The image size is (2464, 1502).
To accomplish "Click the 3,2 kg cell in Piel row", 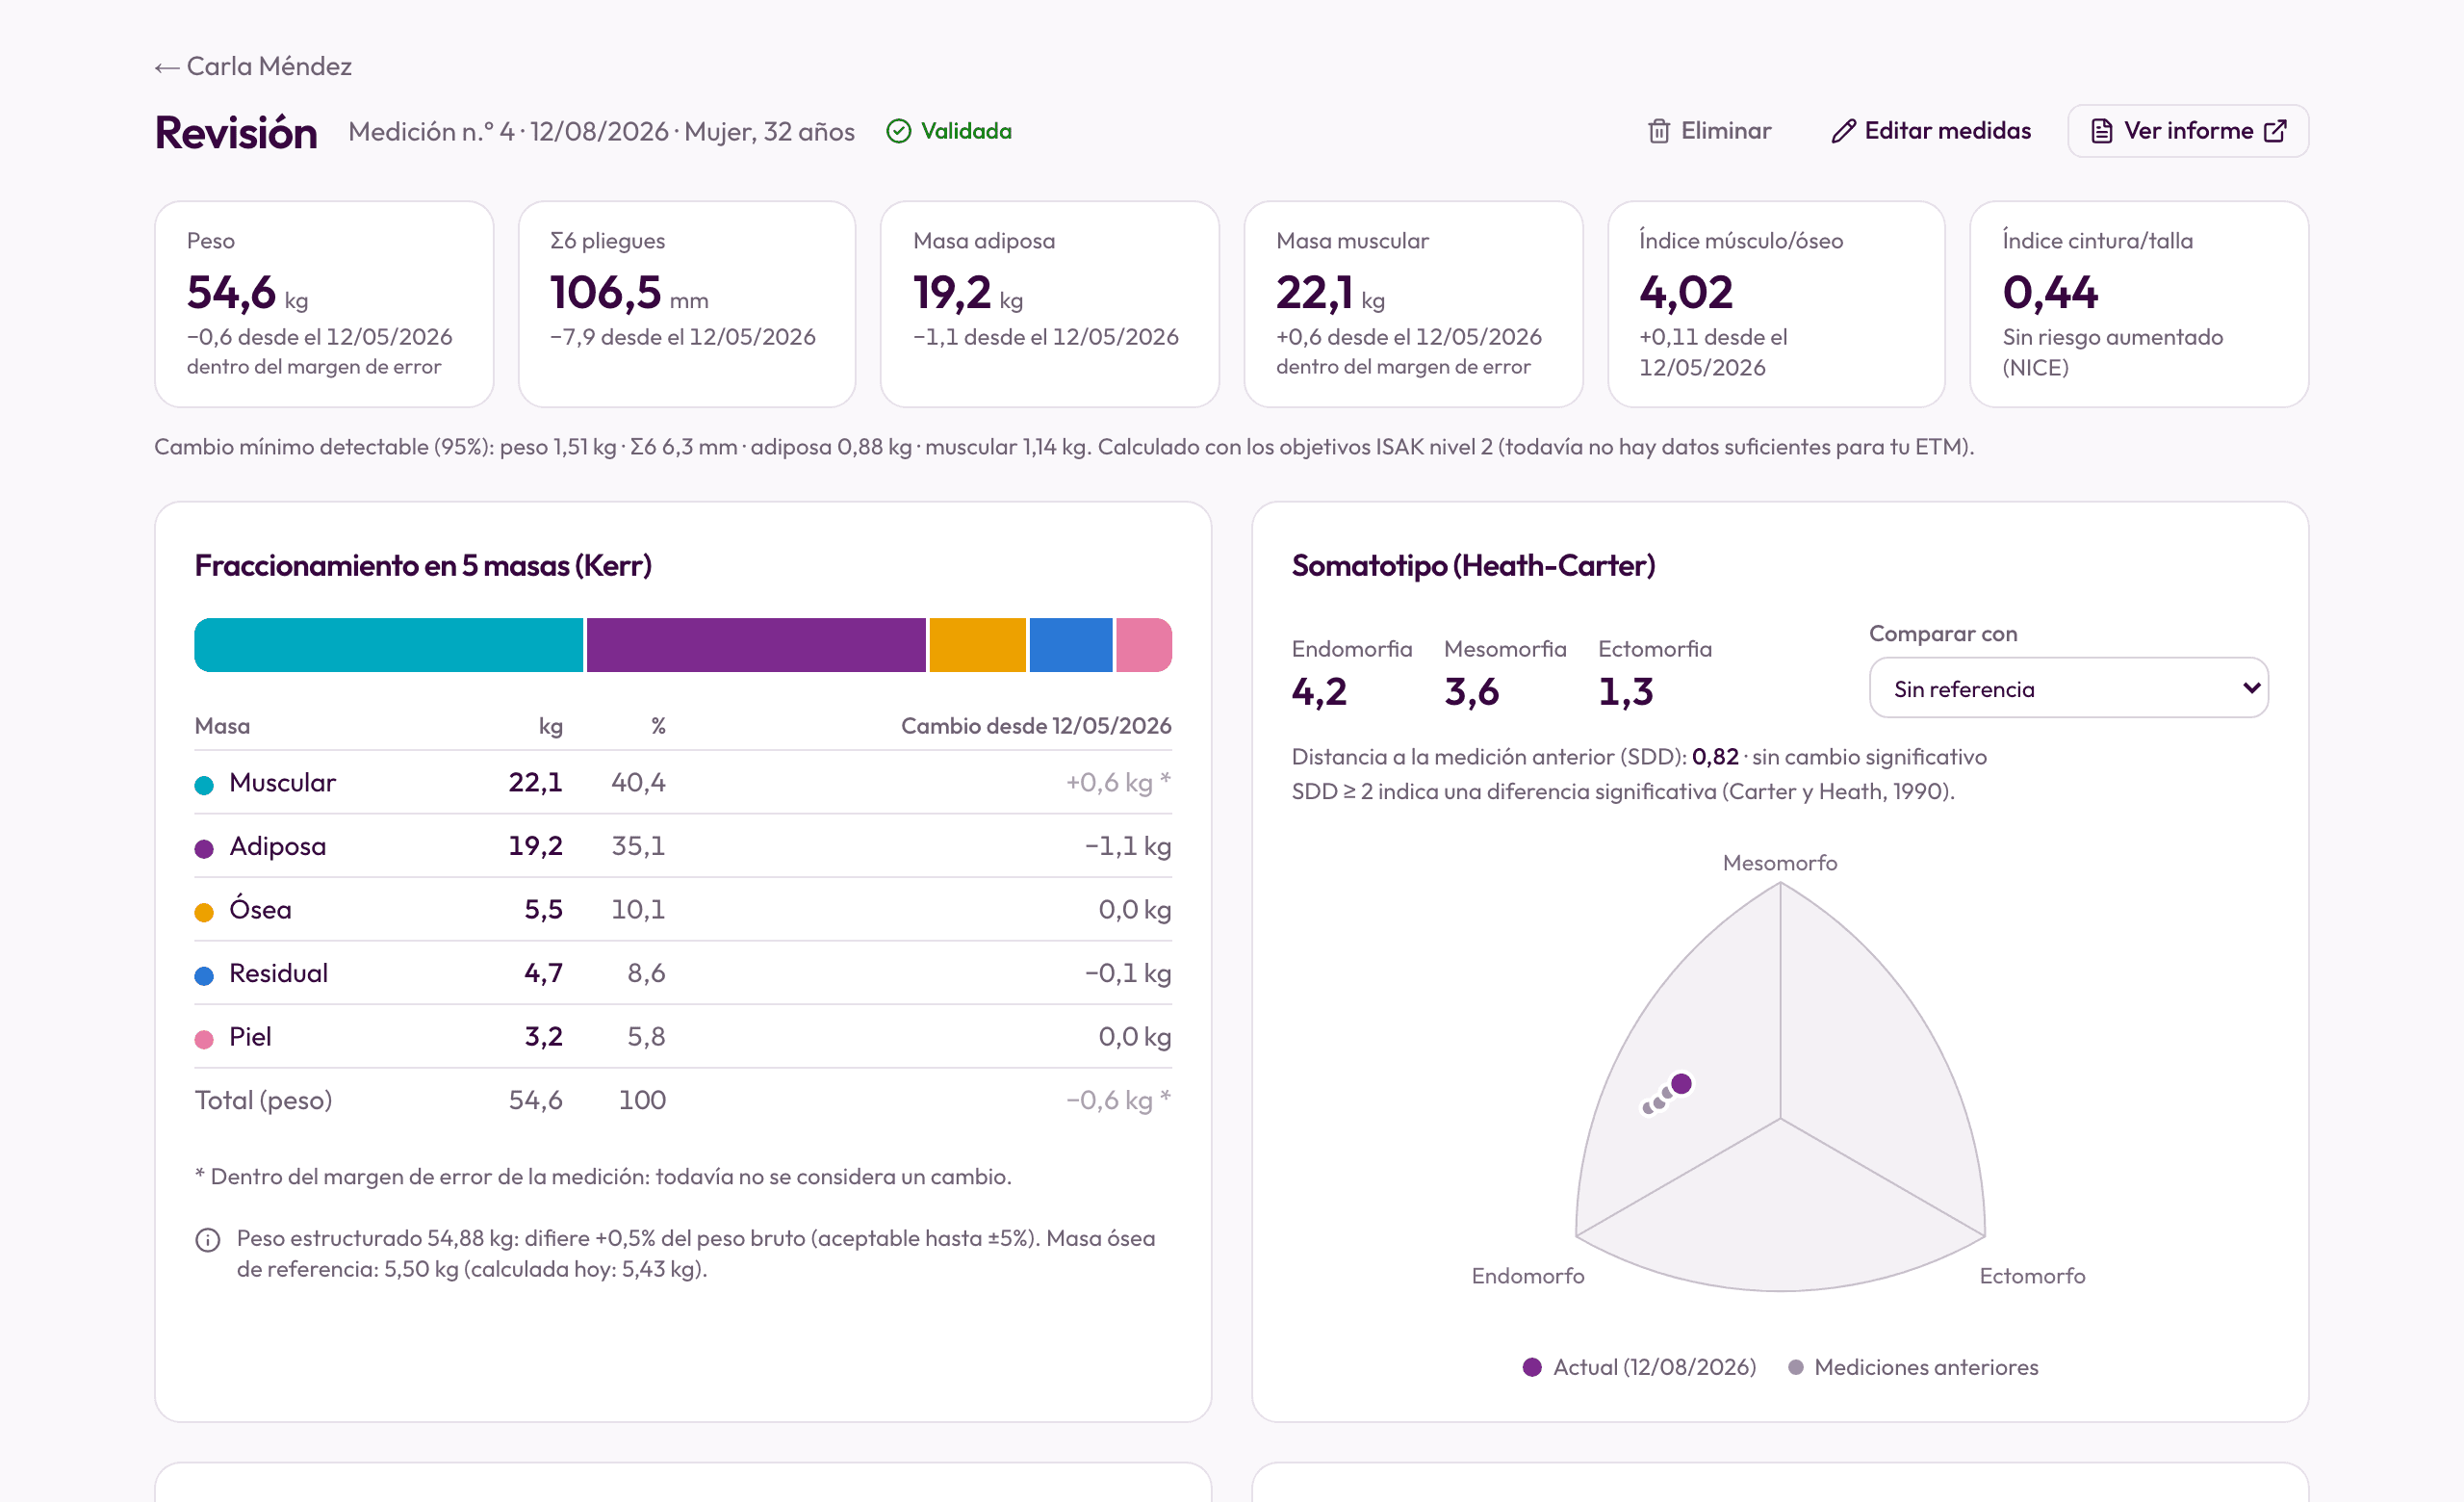I will (543, 1036).
